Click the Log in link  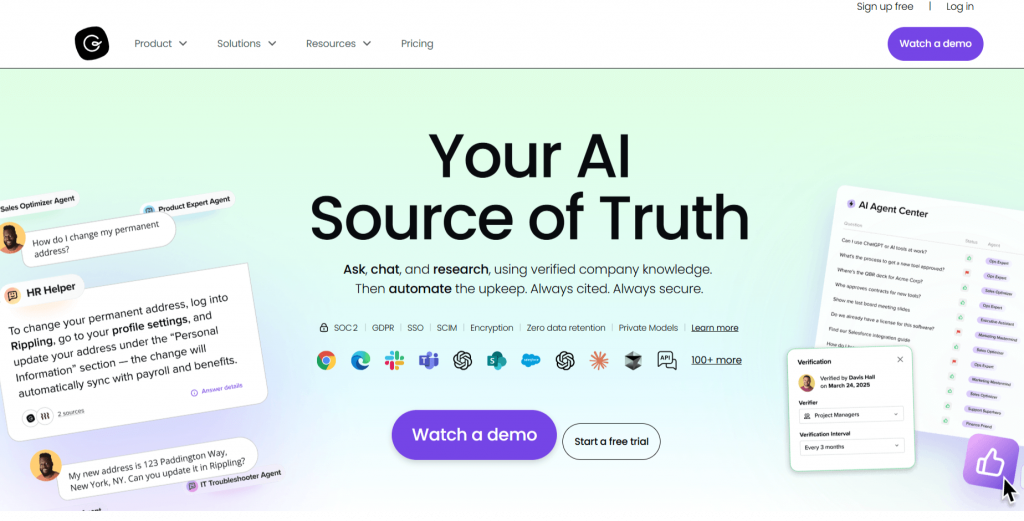point(959,7)
